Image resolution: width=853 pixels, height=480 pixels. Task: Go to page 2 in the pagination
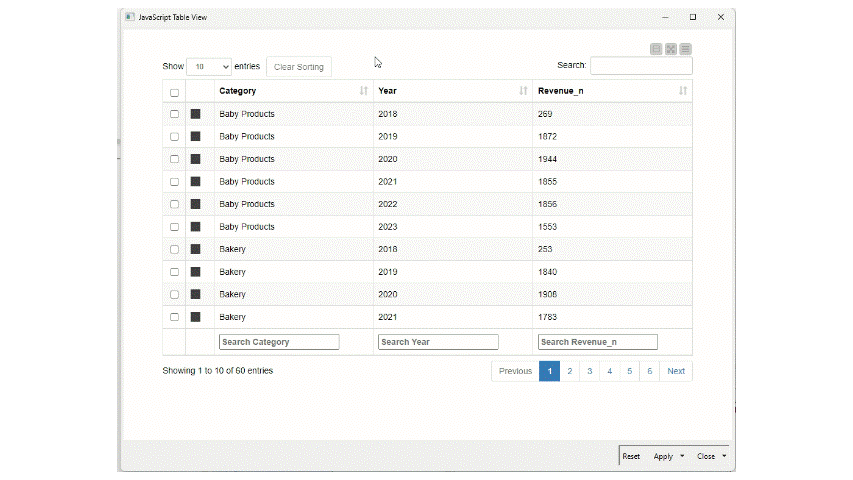tap(569, 371)
